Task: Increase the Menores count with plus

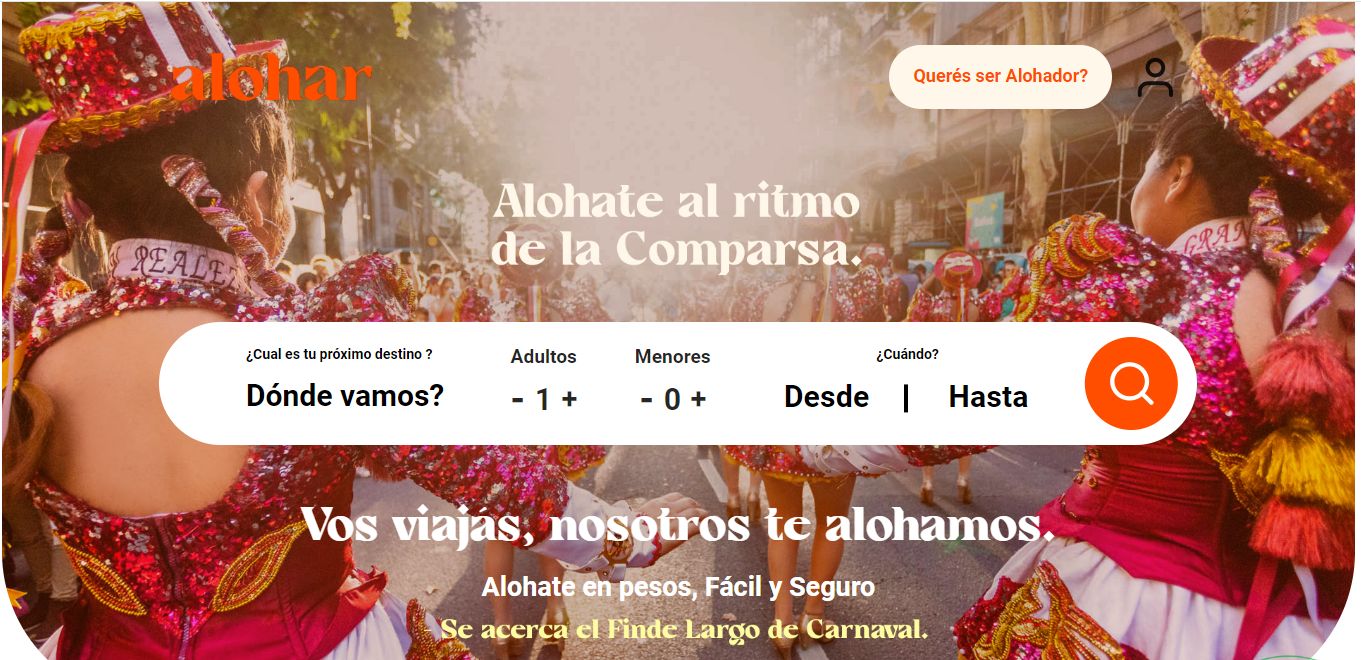Action: tap(698, 399)
